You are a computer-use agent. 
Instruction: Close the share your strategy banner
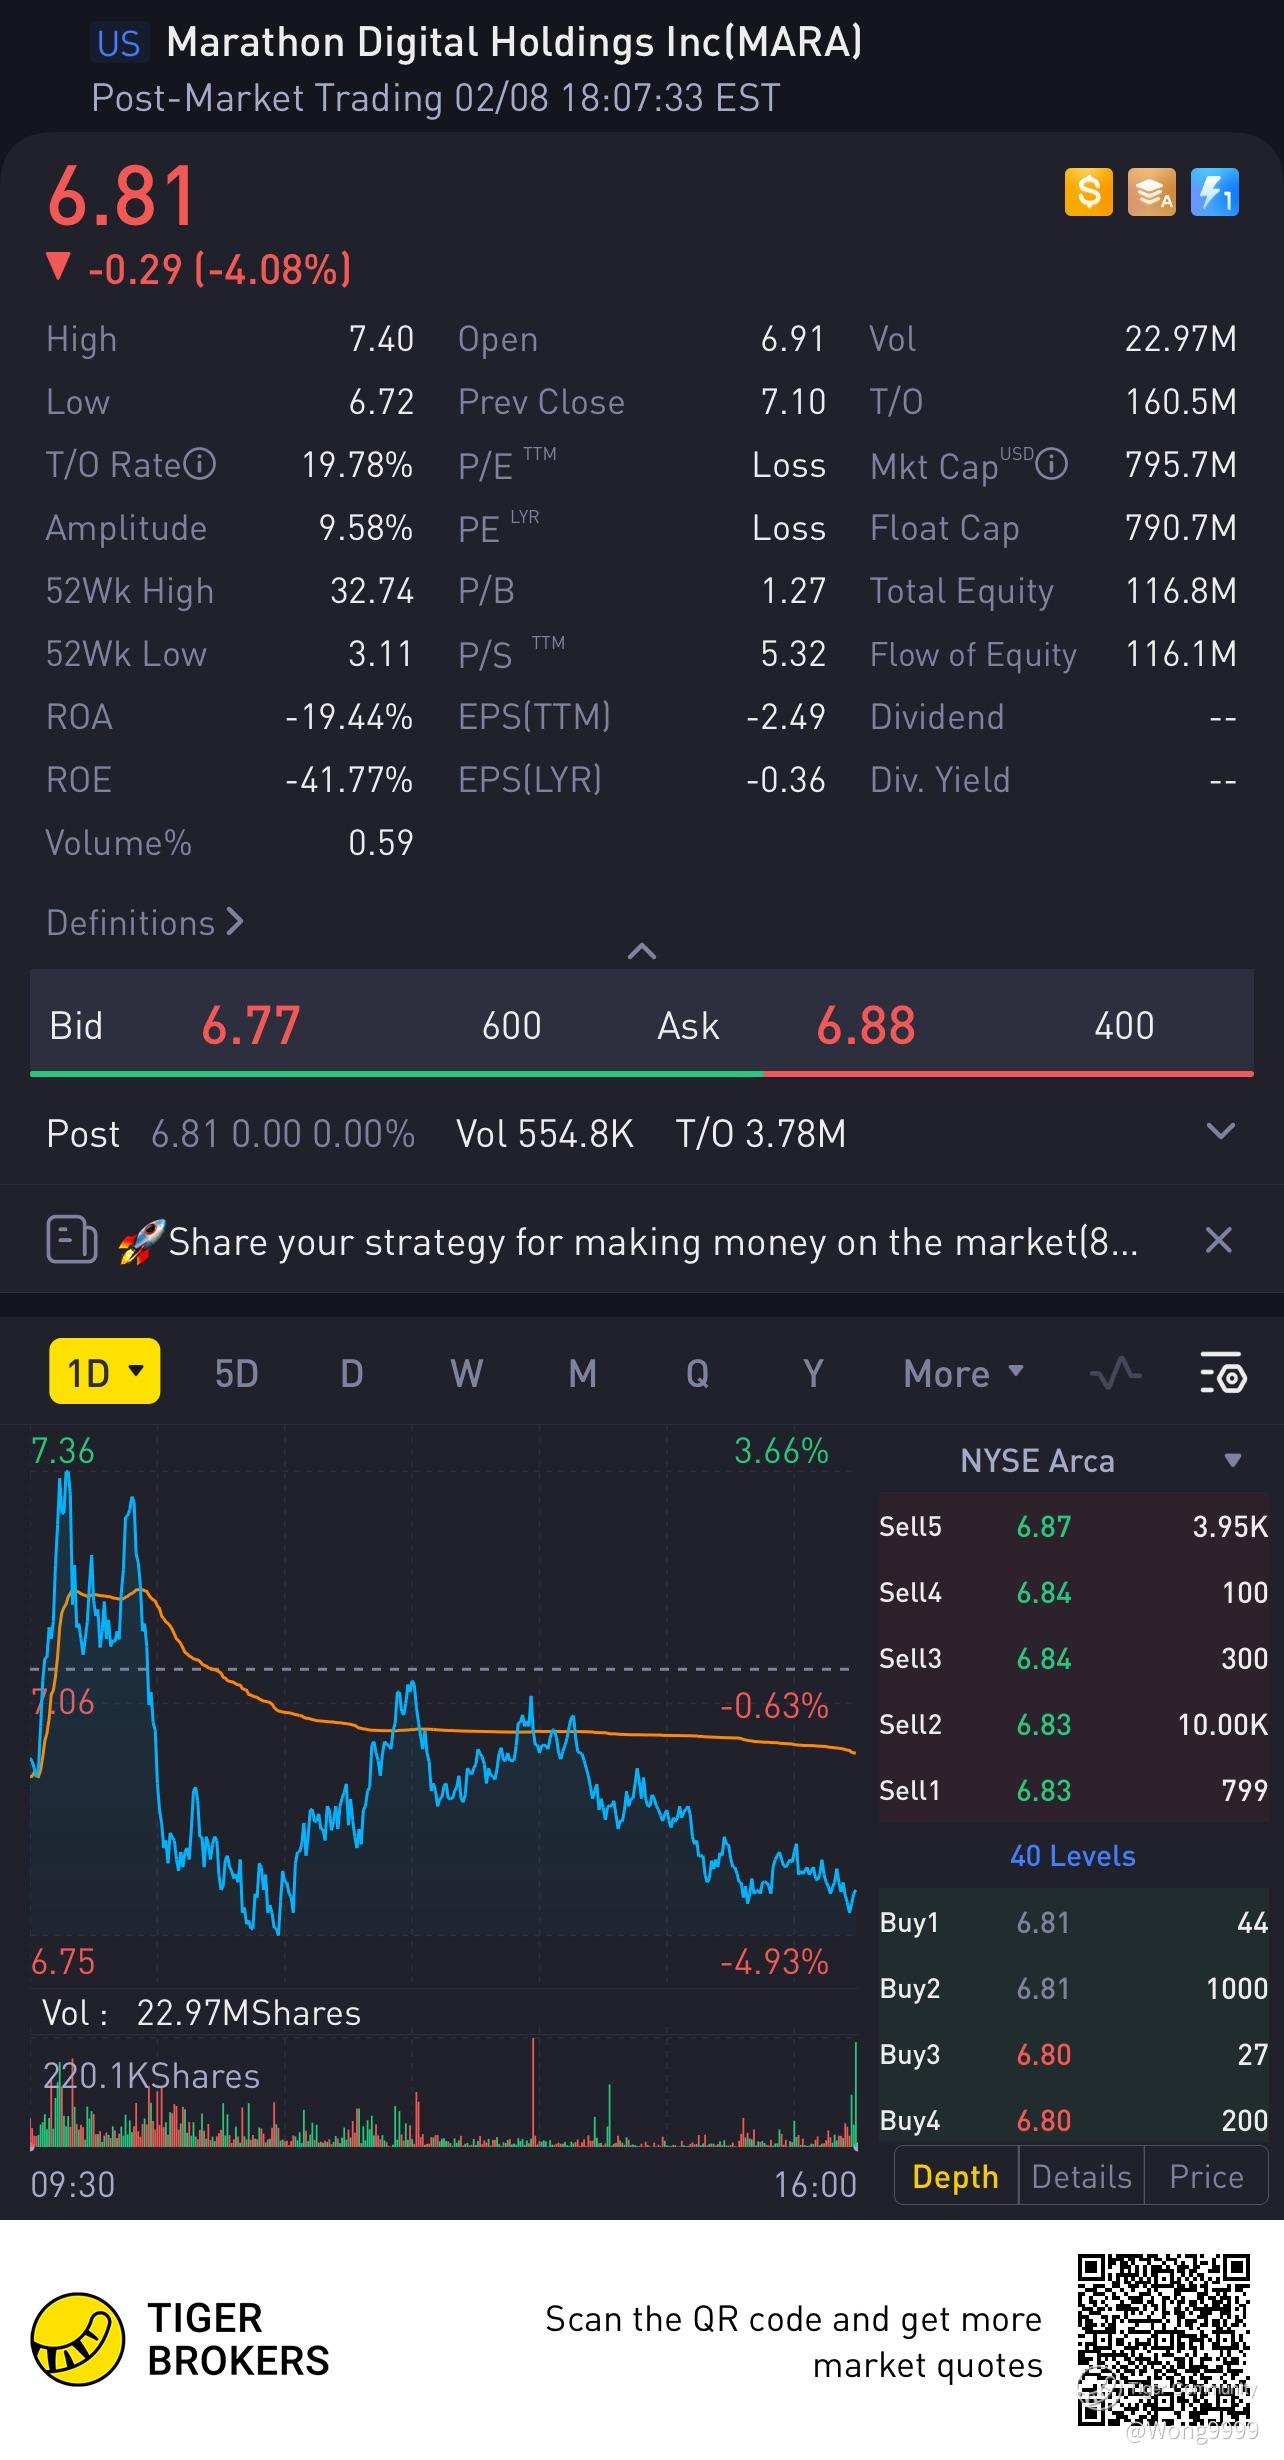pyautogui.click(x=1218, y=1240)
